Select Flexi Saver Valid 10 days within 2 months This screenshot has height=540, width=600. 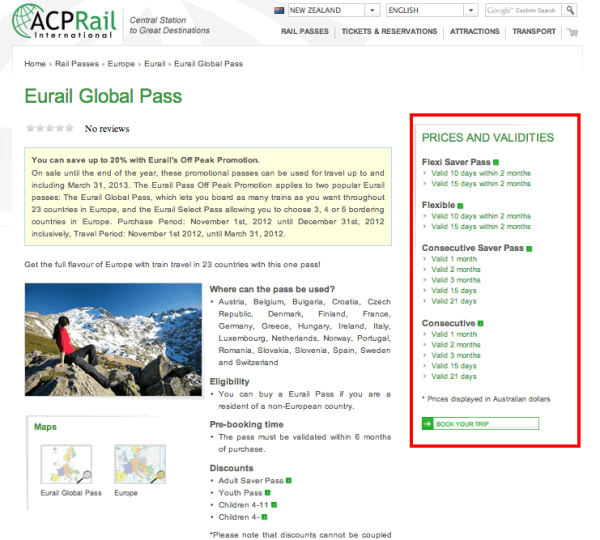pyautogui.click(x=481, y=173)
